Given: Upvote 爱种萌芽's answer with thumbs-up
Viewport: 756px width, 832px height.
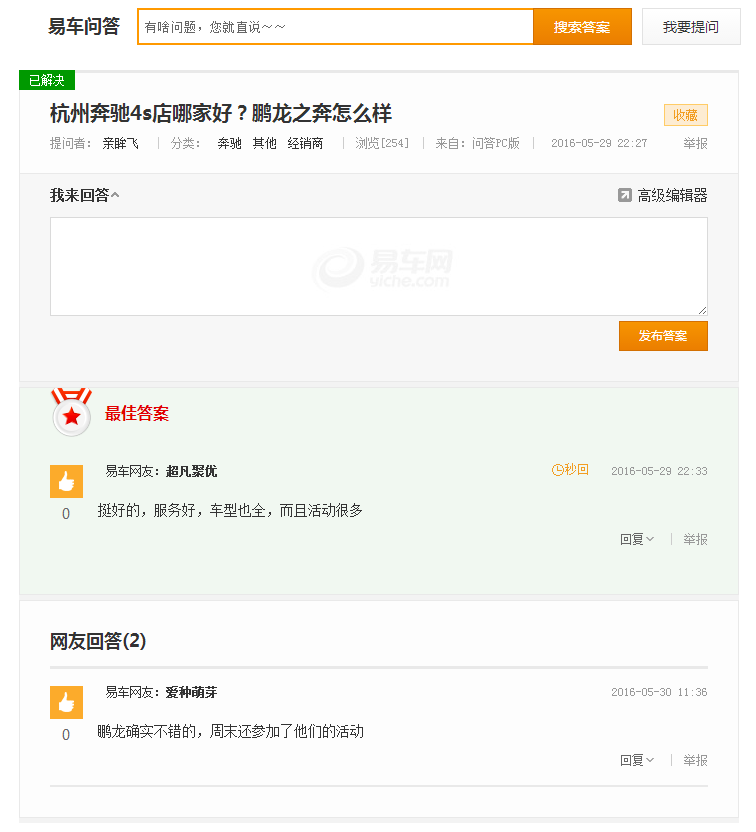Looking at the screenshot, I should [66, 703].
